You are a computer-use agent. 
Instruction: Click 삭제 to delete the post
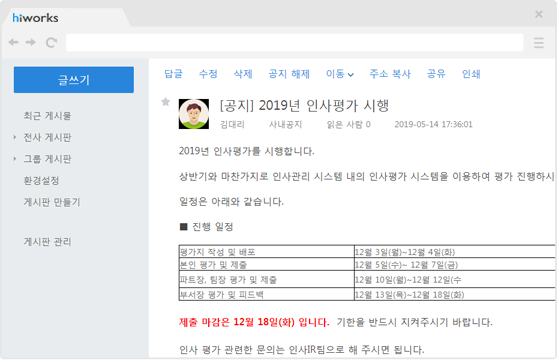[243, 74]
